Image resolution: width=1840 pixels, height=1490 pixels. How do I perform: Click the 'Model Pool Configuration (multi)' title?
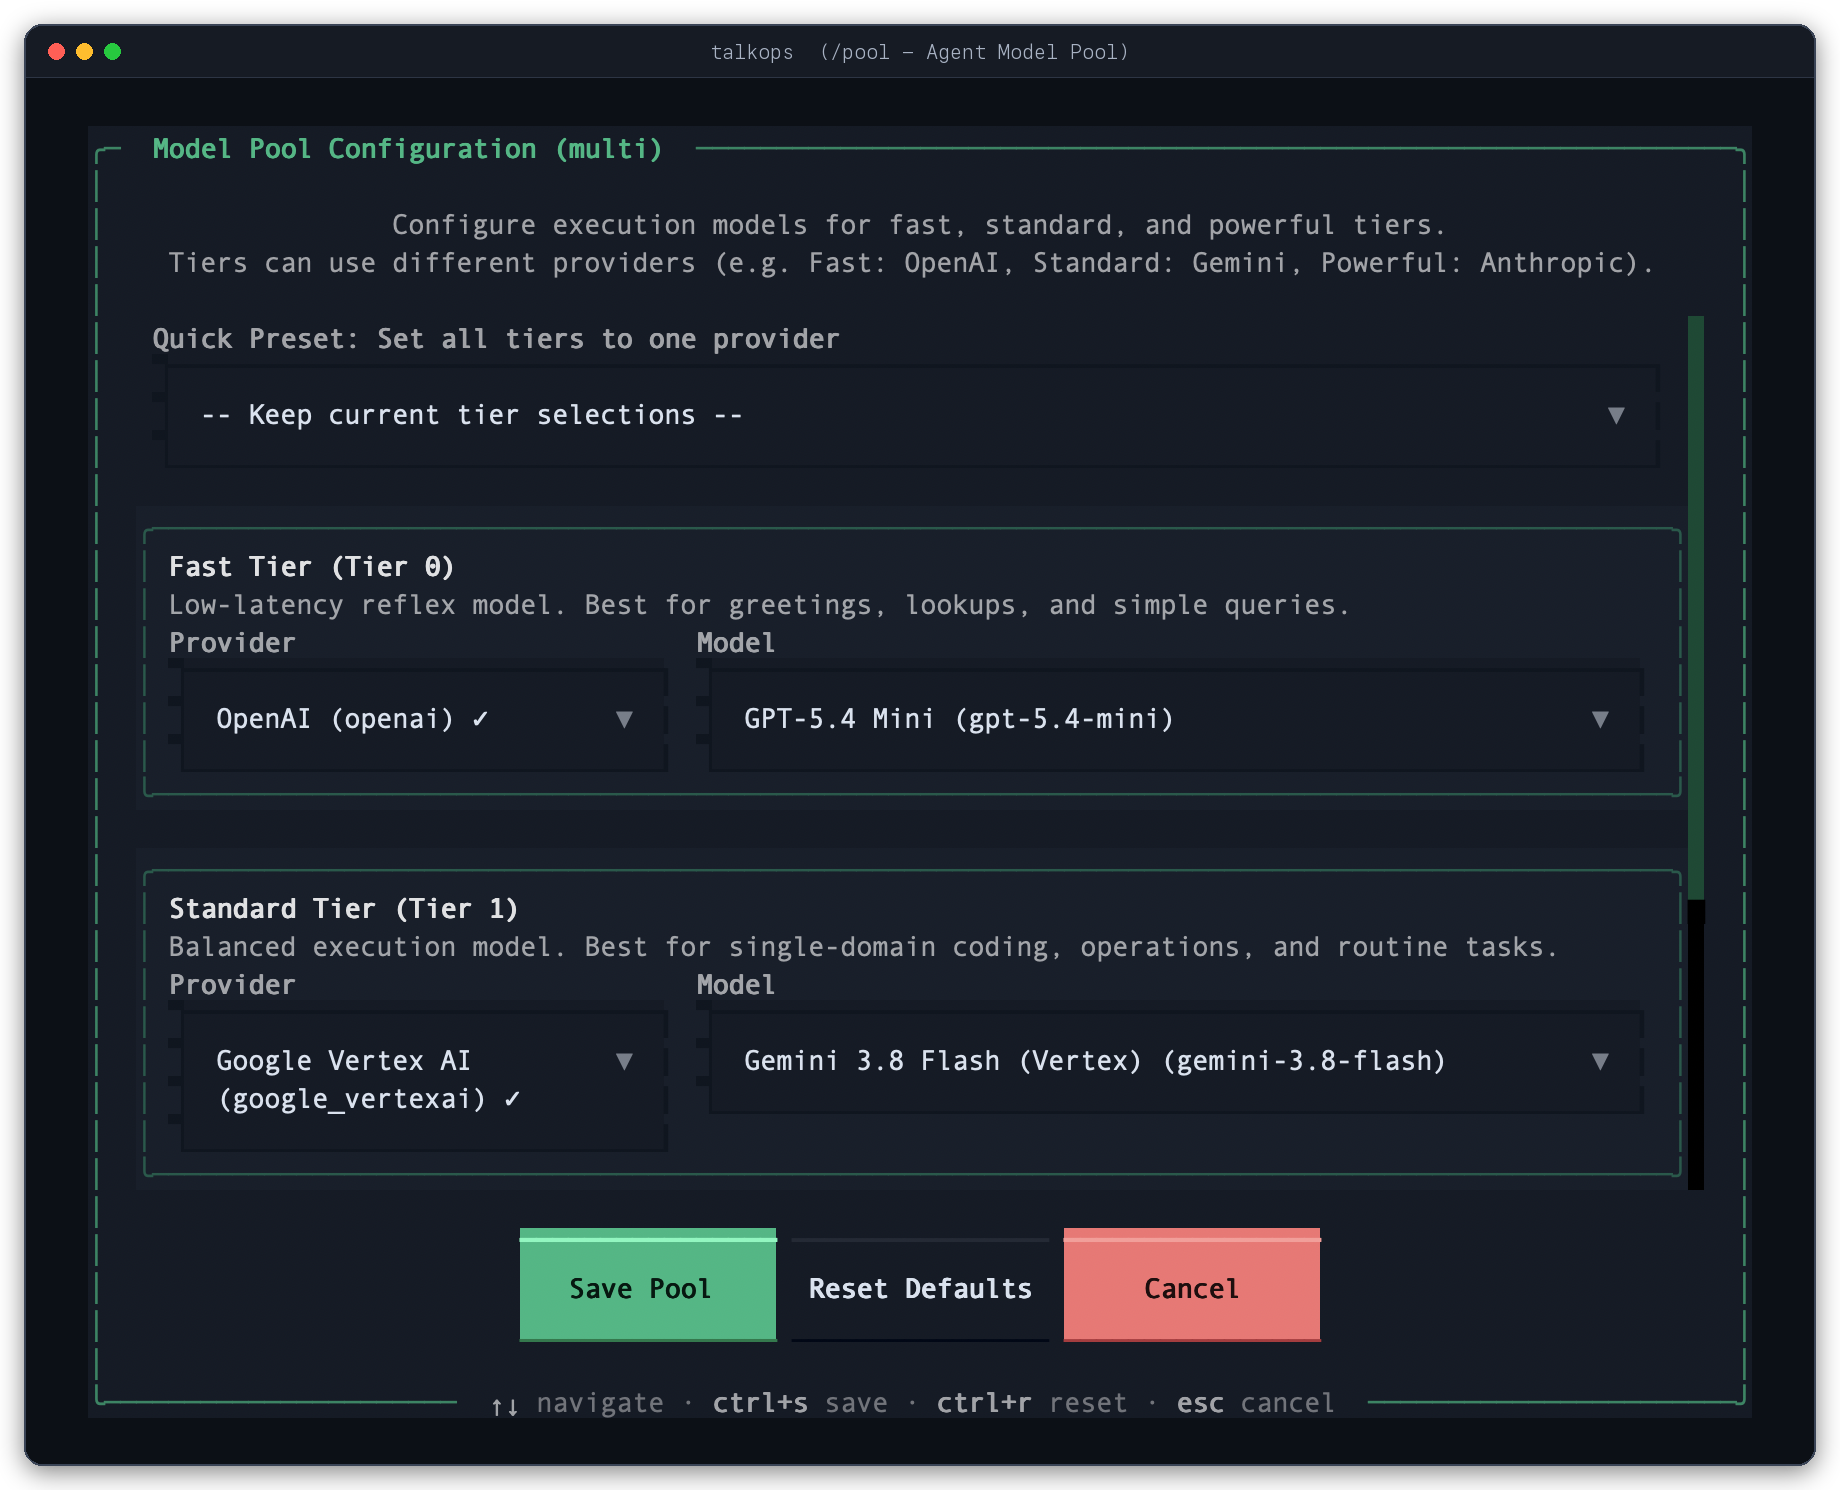coord(408,149)
